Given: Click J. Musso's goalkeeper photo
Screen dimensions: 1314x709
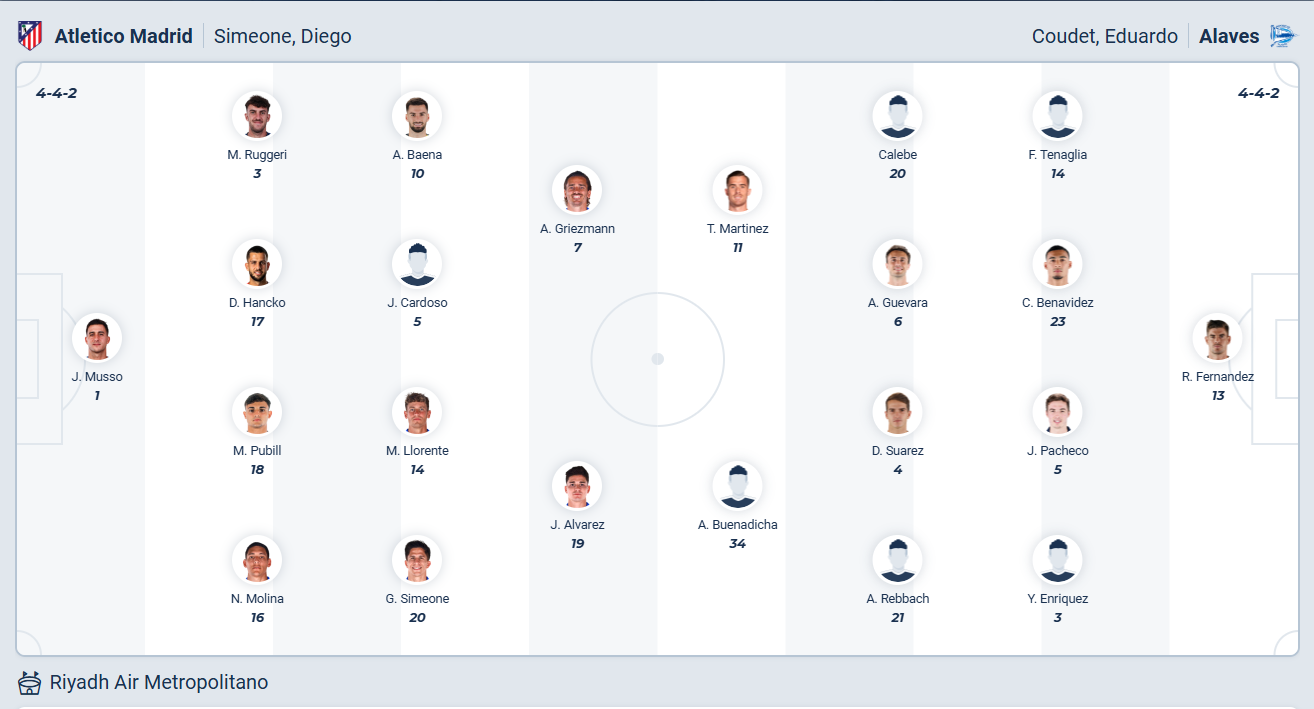Looking at the screenshot, I should 97,338.
